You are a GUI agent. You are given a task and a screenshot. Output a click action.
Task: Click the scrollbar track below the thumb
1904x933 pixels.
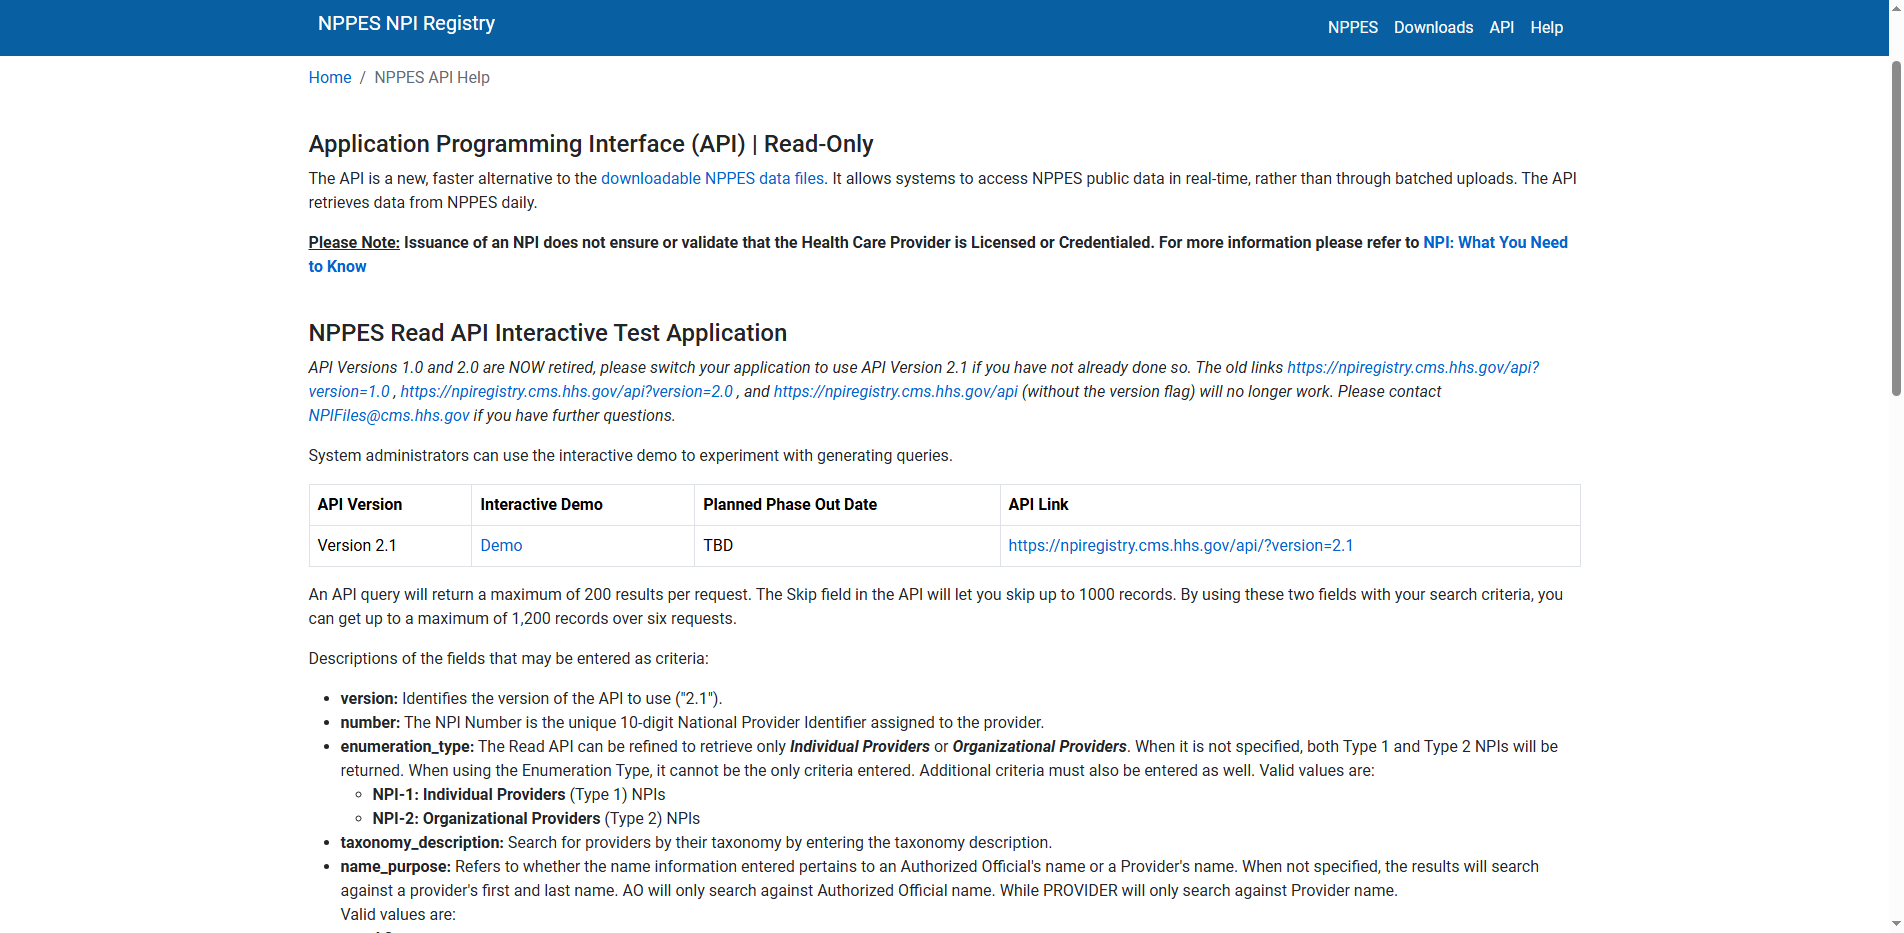click(x=1895, y=650)
